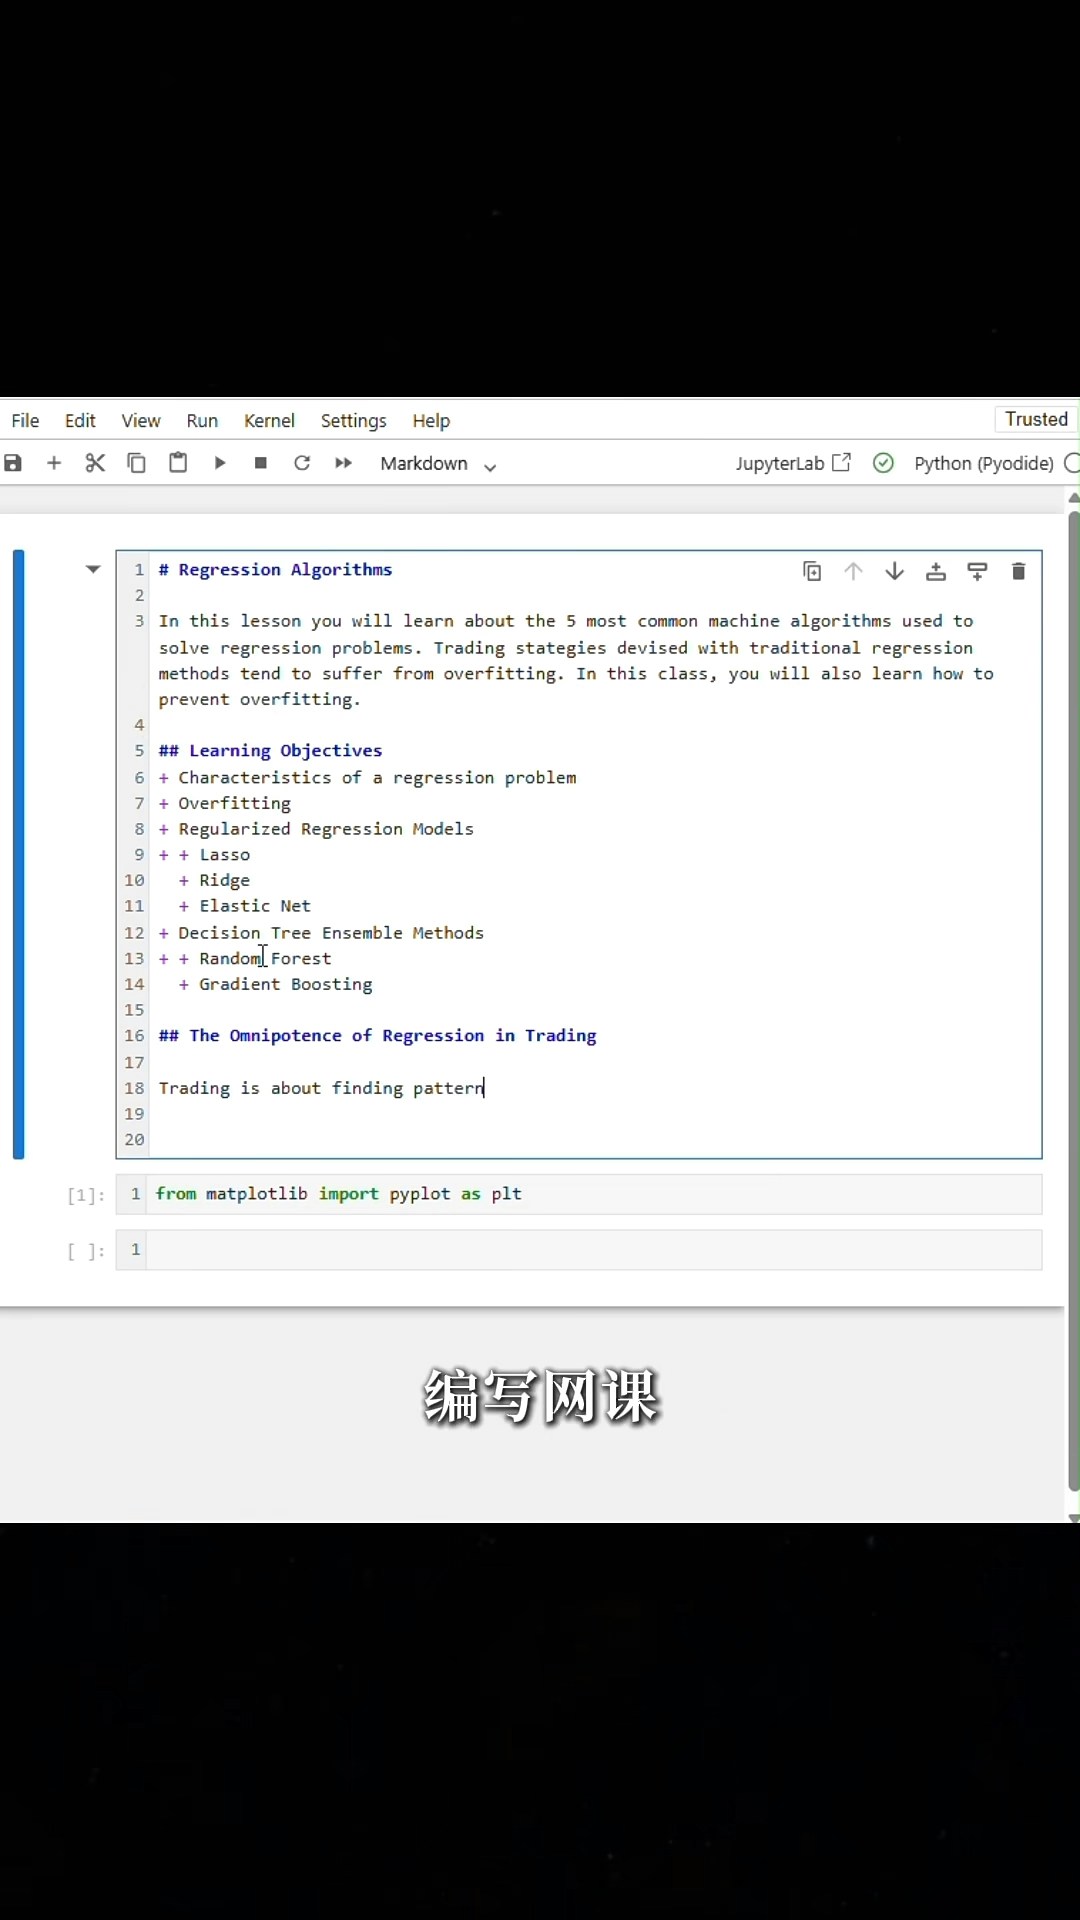Viewport: 1080px width, 1920px height.
Task: Open the Kernel menu
Action: (x=269, y=421)
